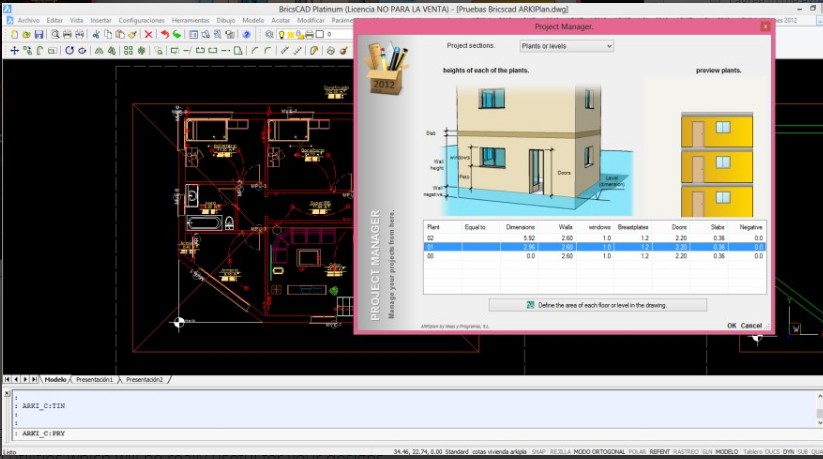Click OK in Project Manager dialog
Viewport: 823px width, 459px height.
point(732,326)
